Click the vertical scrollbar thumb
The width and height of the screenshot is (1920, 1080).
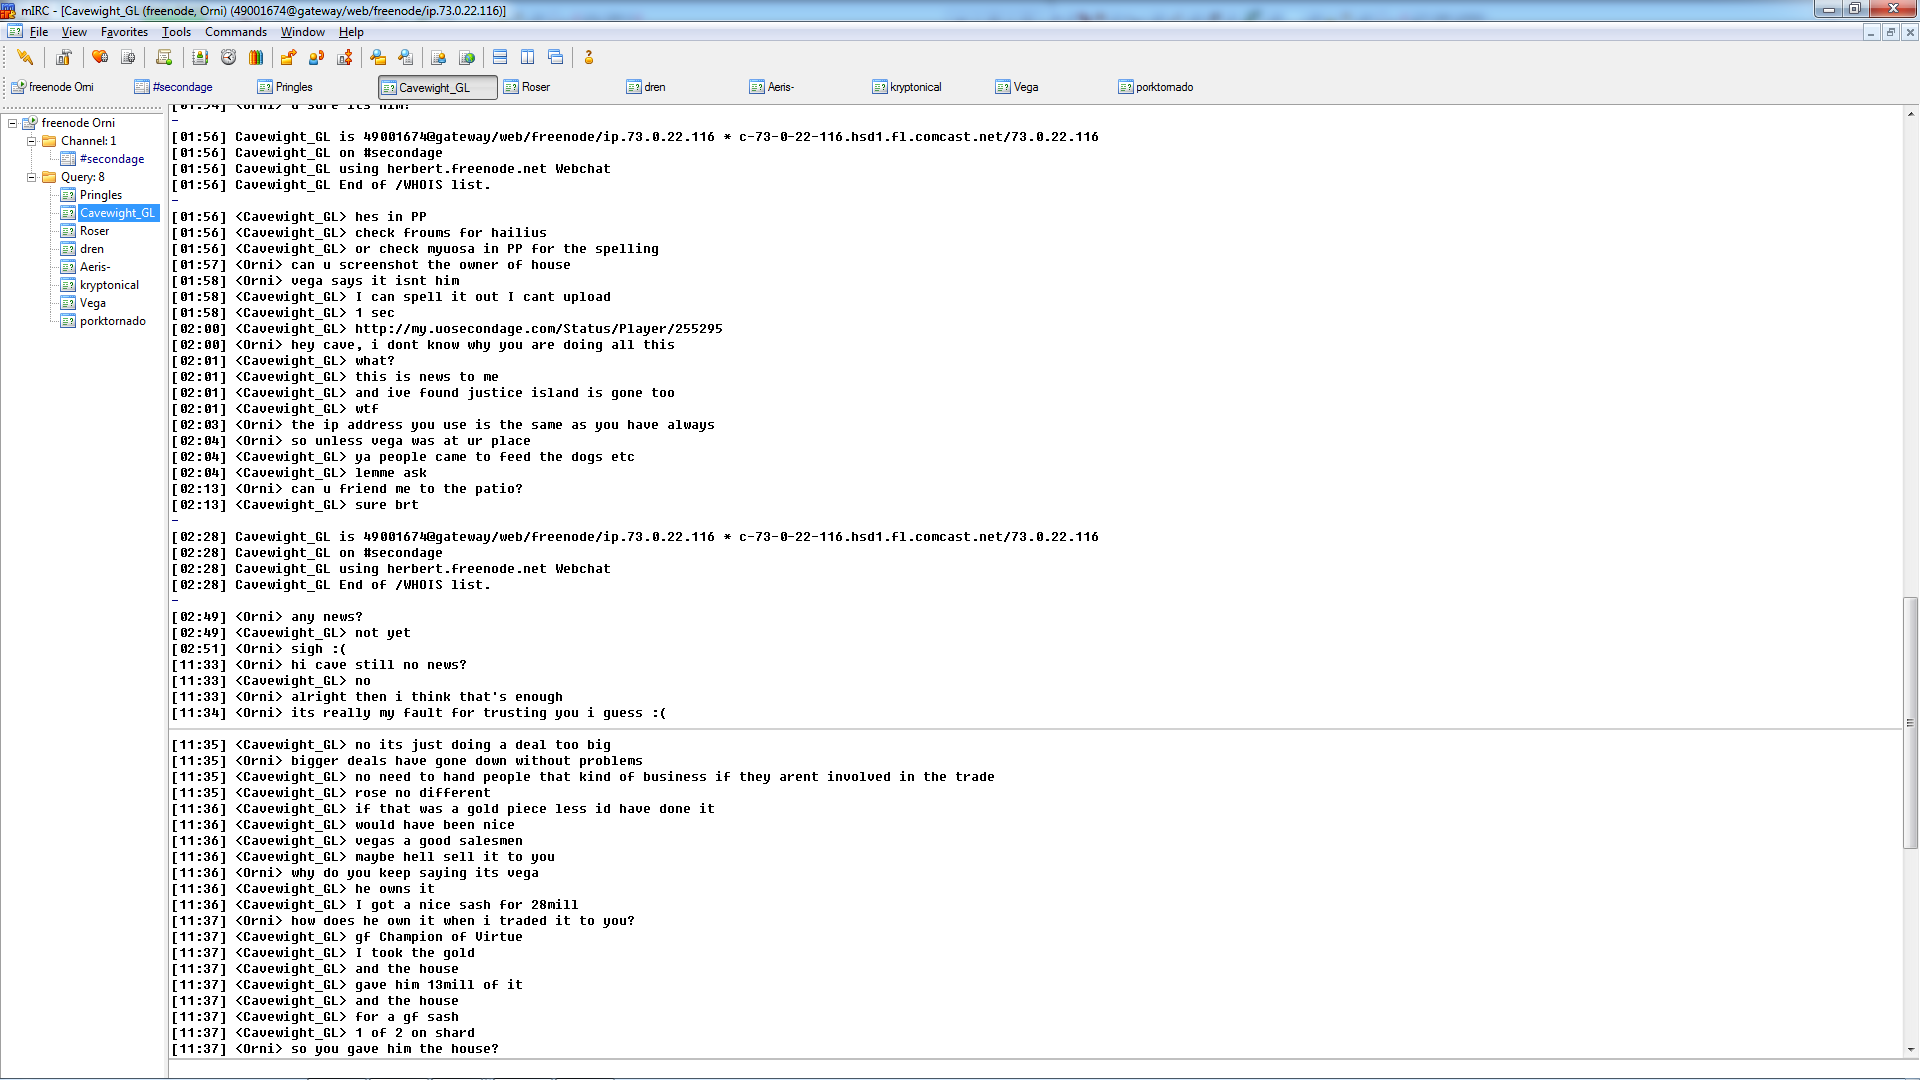pos(1910,722)
